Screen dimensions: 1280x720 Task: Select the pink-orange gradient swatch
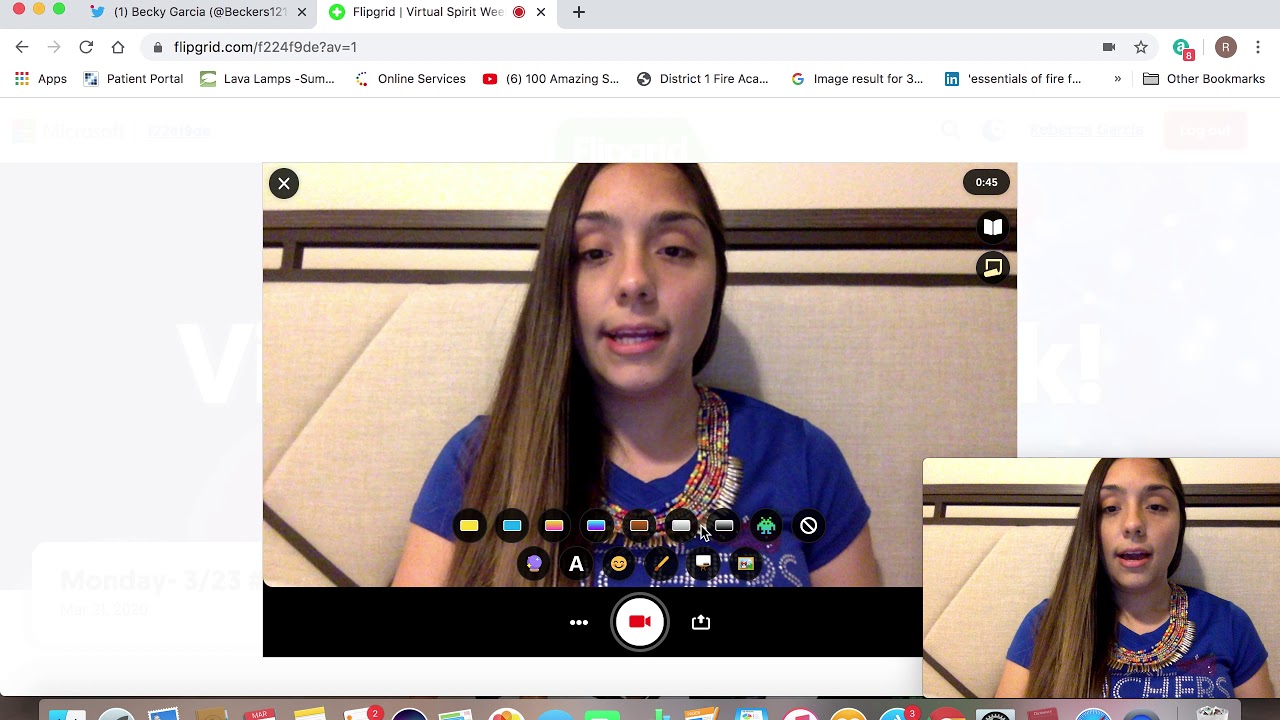tap(554, 526)
